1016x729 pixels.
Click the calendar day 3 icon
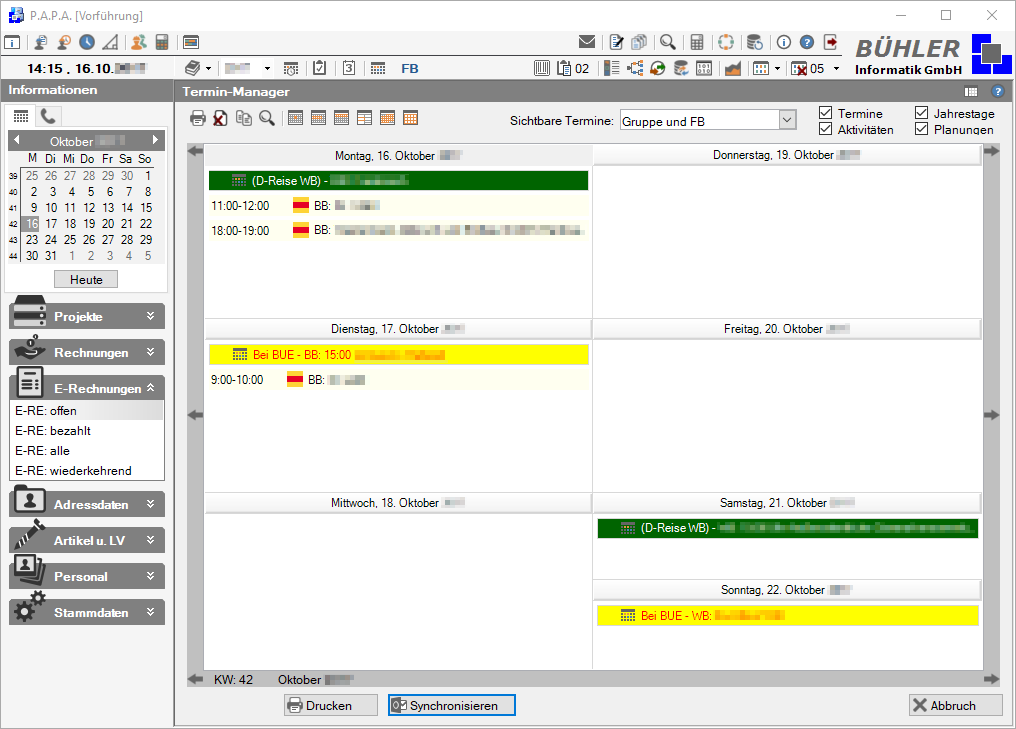[x=349, y=68]
